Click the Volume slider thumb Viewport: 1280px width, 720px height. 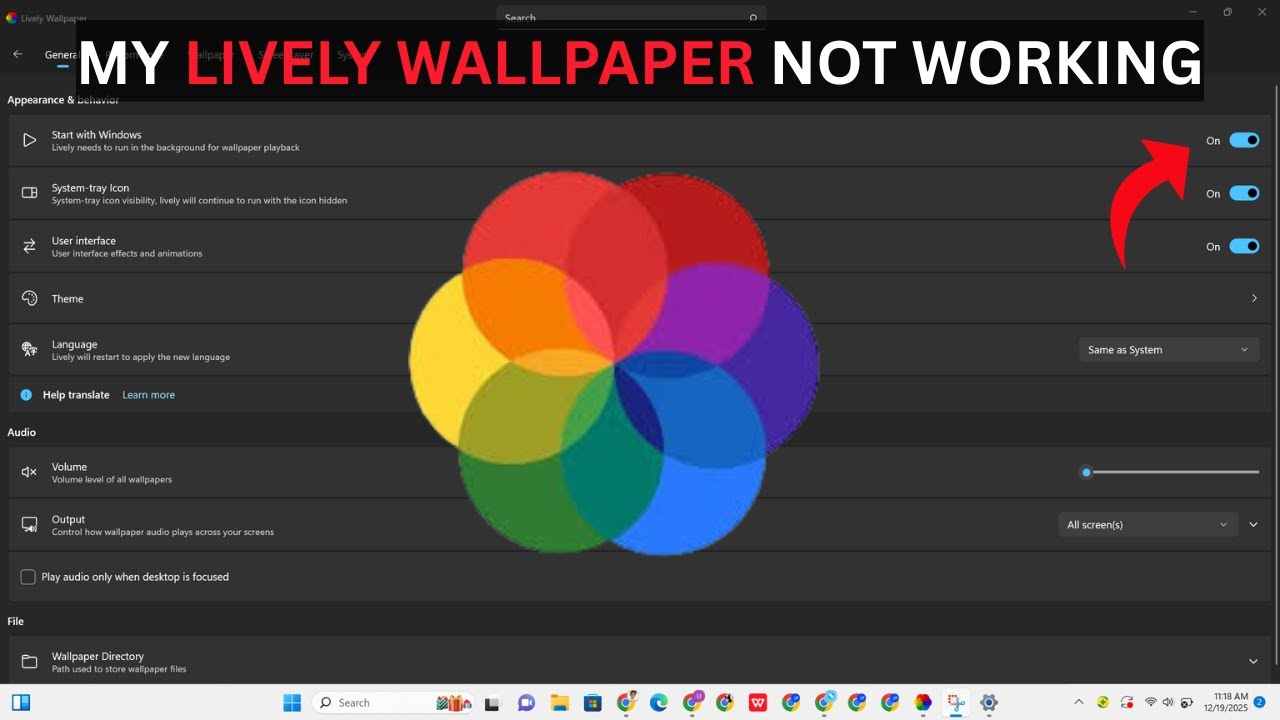point(1086,472)
